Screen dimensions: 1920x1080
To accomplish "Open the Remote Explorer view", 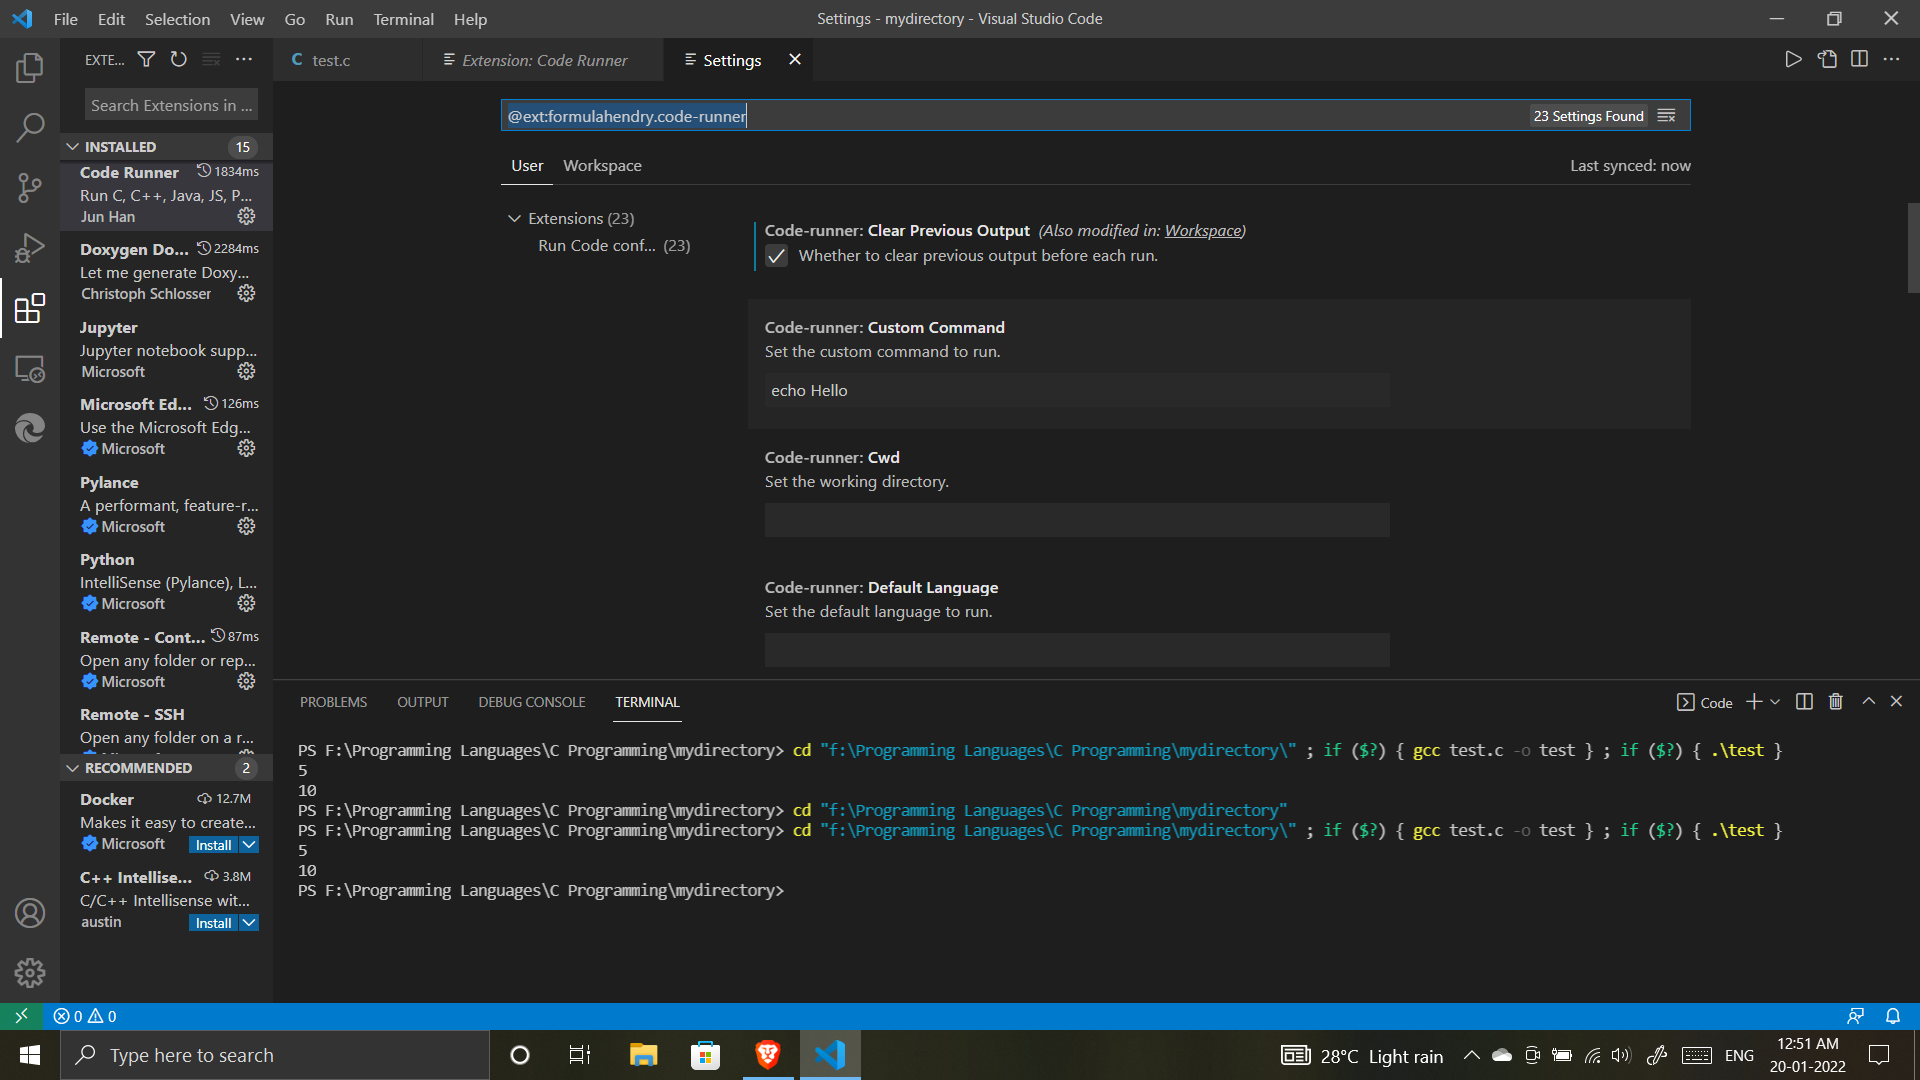I will pyautogui.click(x=30, y=369).
